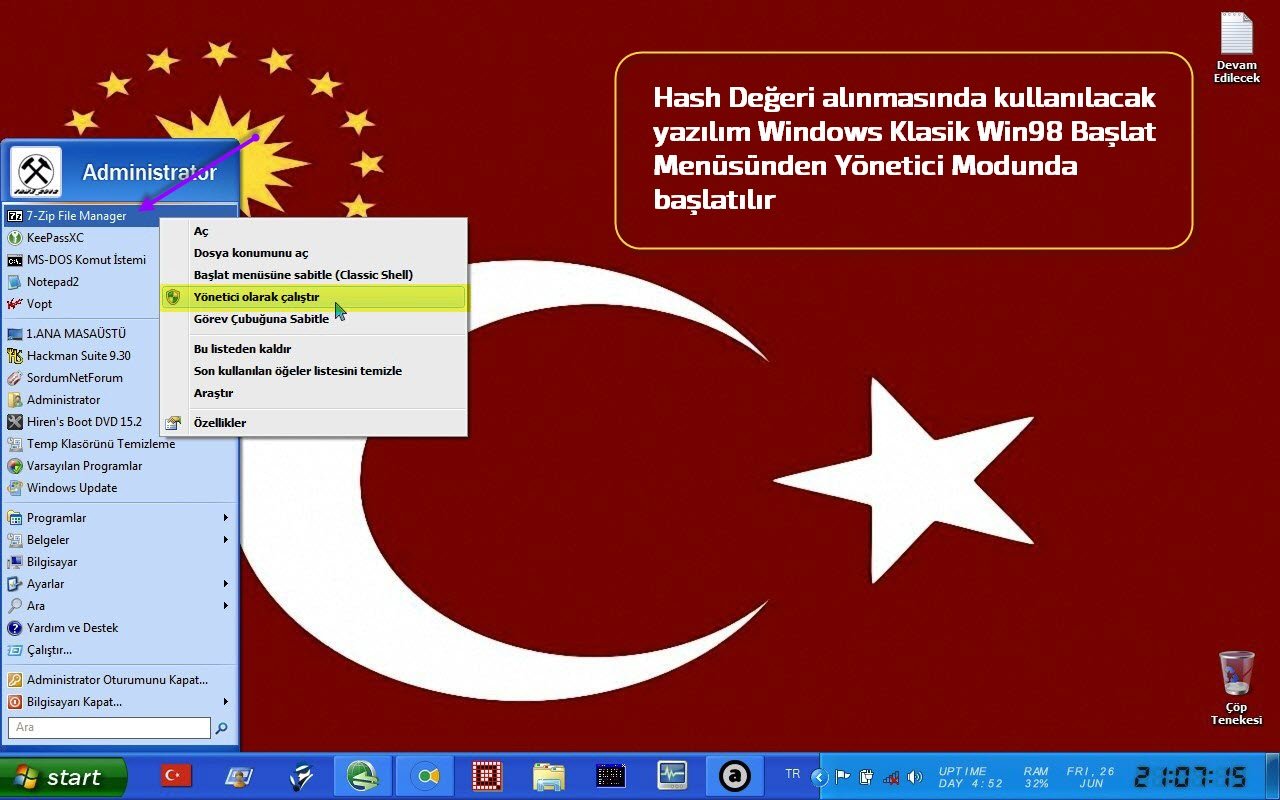
Task: Click the volume speaker tray icon
Action: click(914, 777)
